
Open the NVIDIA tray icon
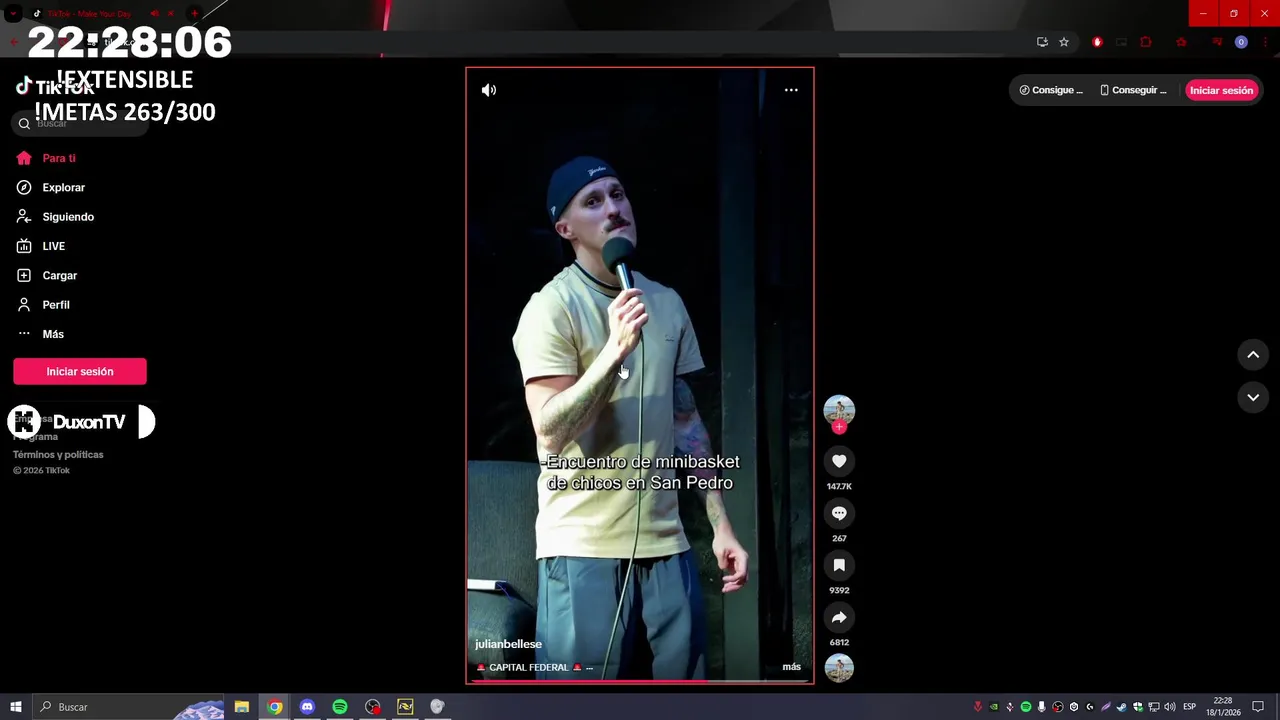(x=994, y=707)
